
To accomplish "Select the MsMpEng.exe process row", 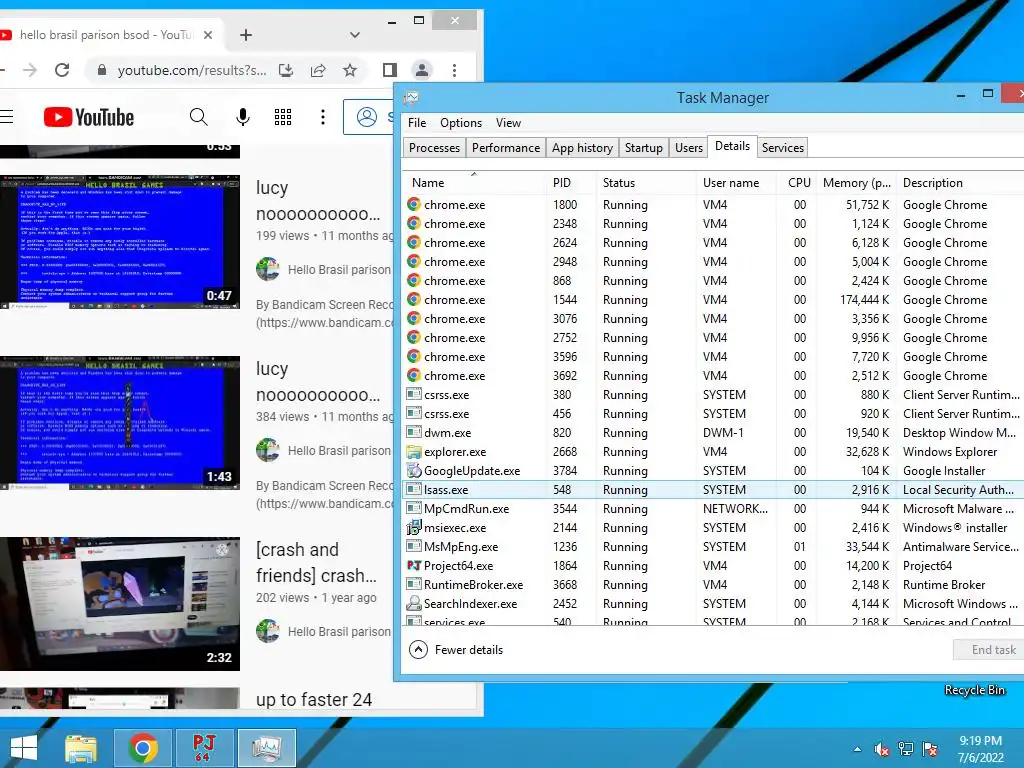I will tap(713, 547).
